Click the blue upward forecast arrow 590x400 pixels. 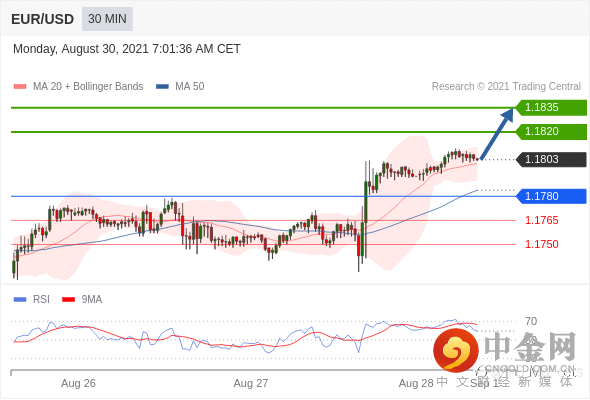(x=497, y=134)
